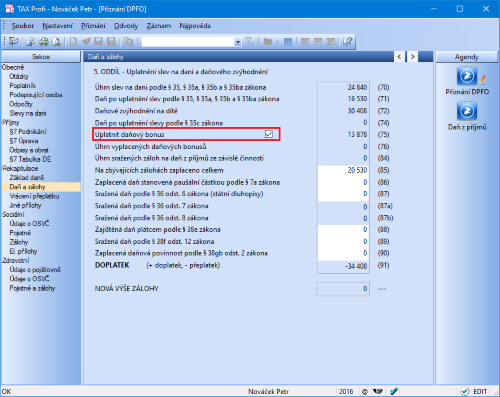Click the filter funnel toolbar icon
This screenshot has height=397, width=500.
click(249, 42)
